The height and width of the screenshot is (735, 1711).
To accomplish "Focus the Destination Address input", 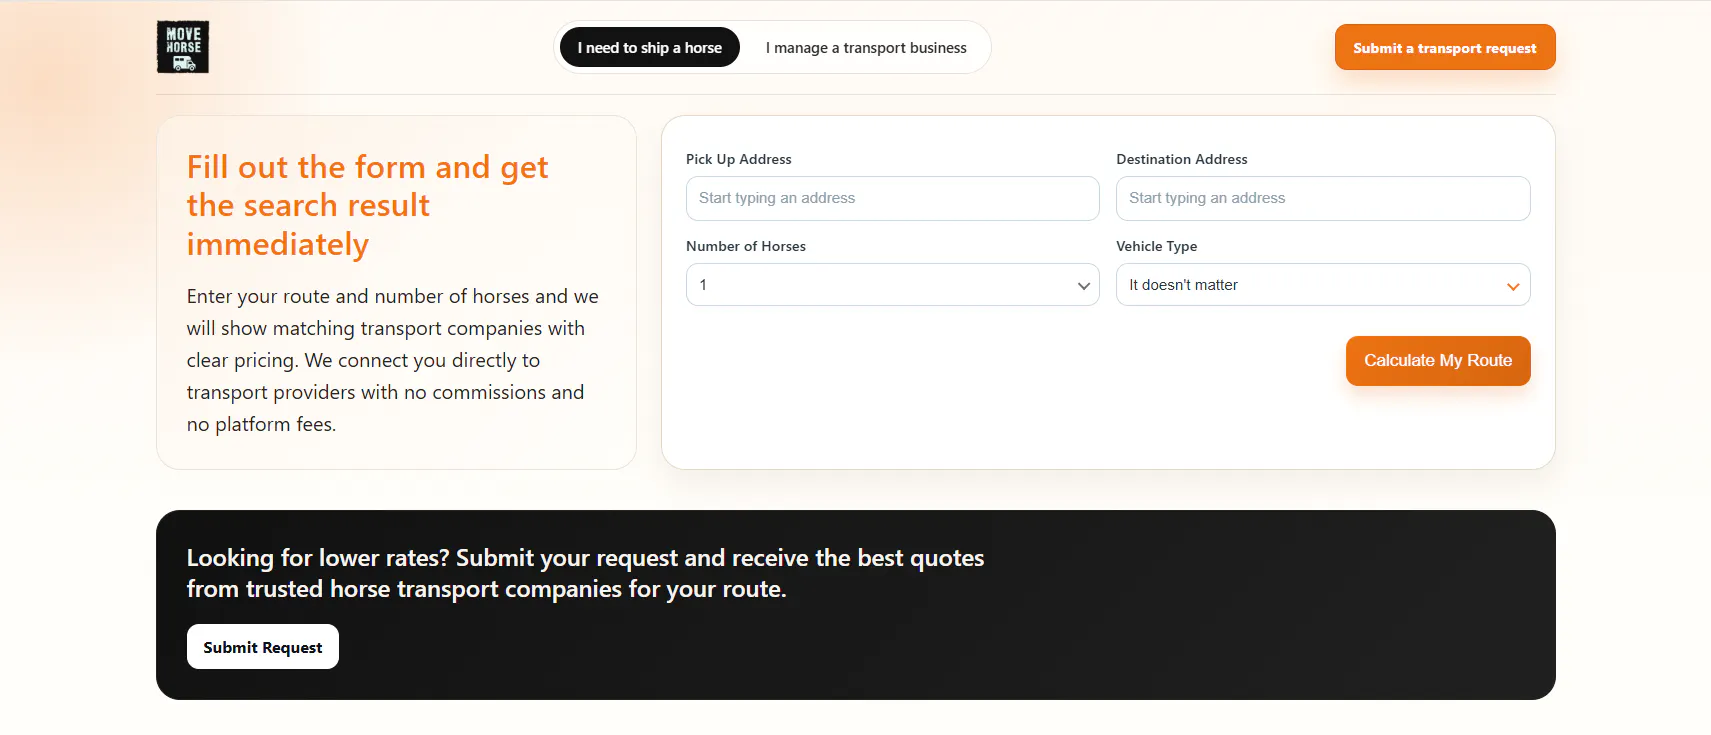I will (1323, 198).
